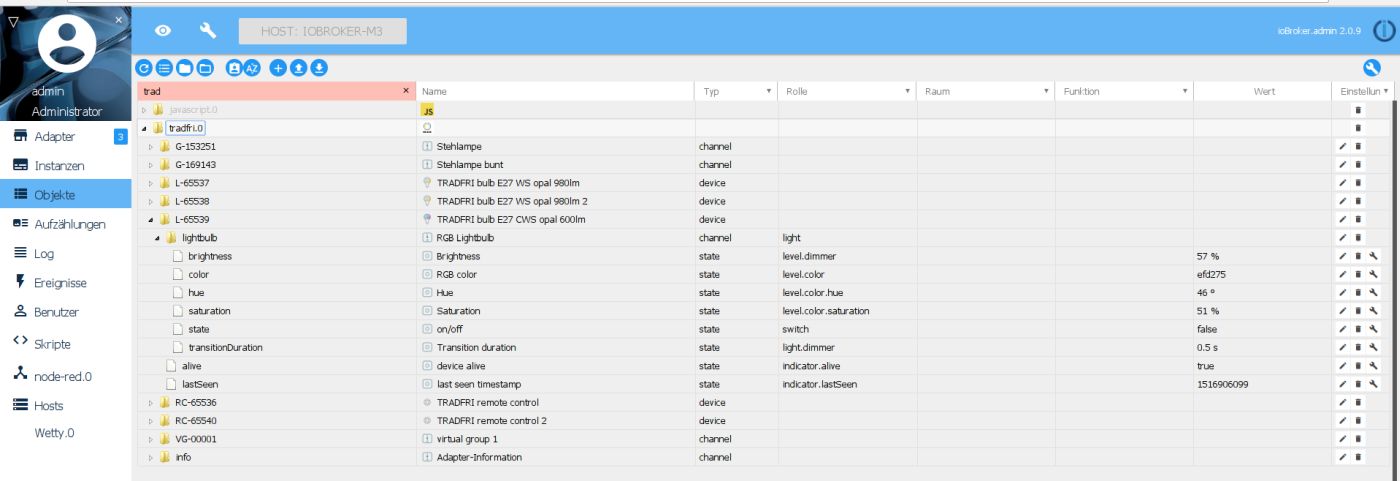Click the efd275 color value
The height and width of the screenshot is (481, 1400).
[1212, 274]
